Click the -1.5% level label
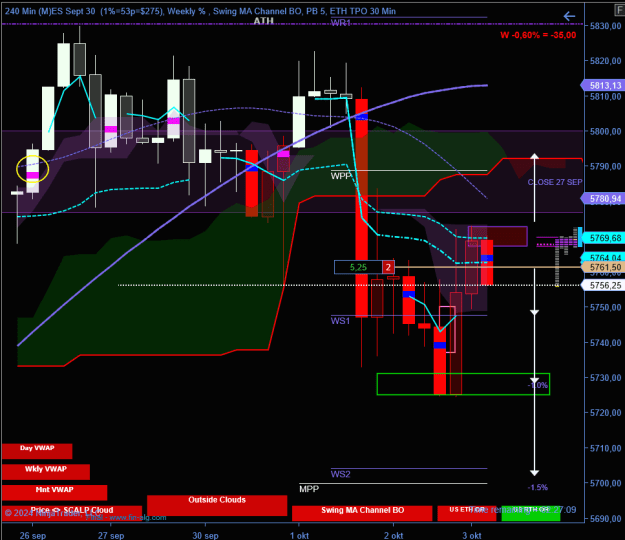Screen dimensions: 625x540 (x=538, y=487)
